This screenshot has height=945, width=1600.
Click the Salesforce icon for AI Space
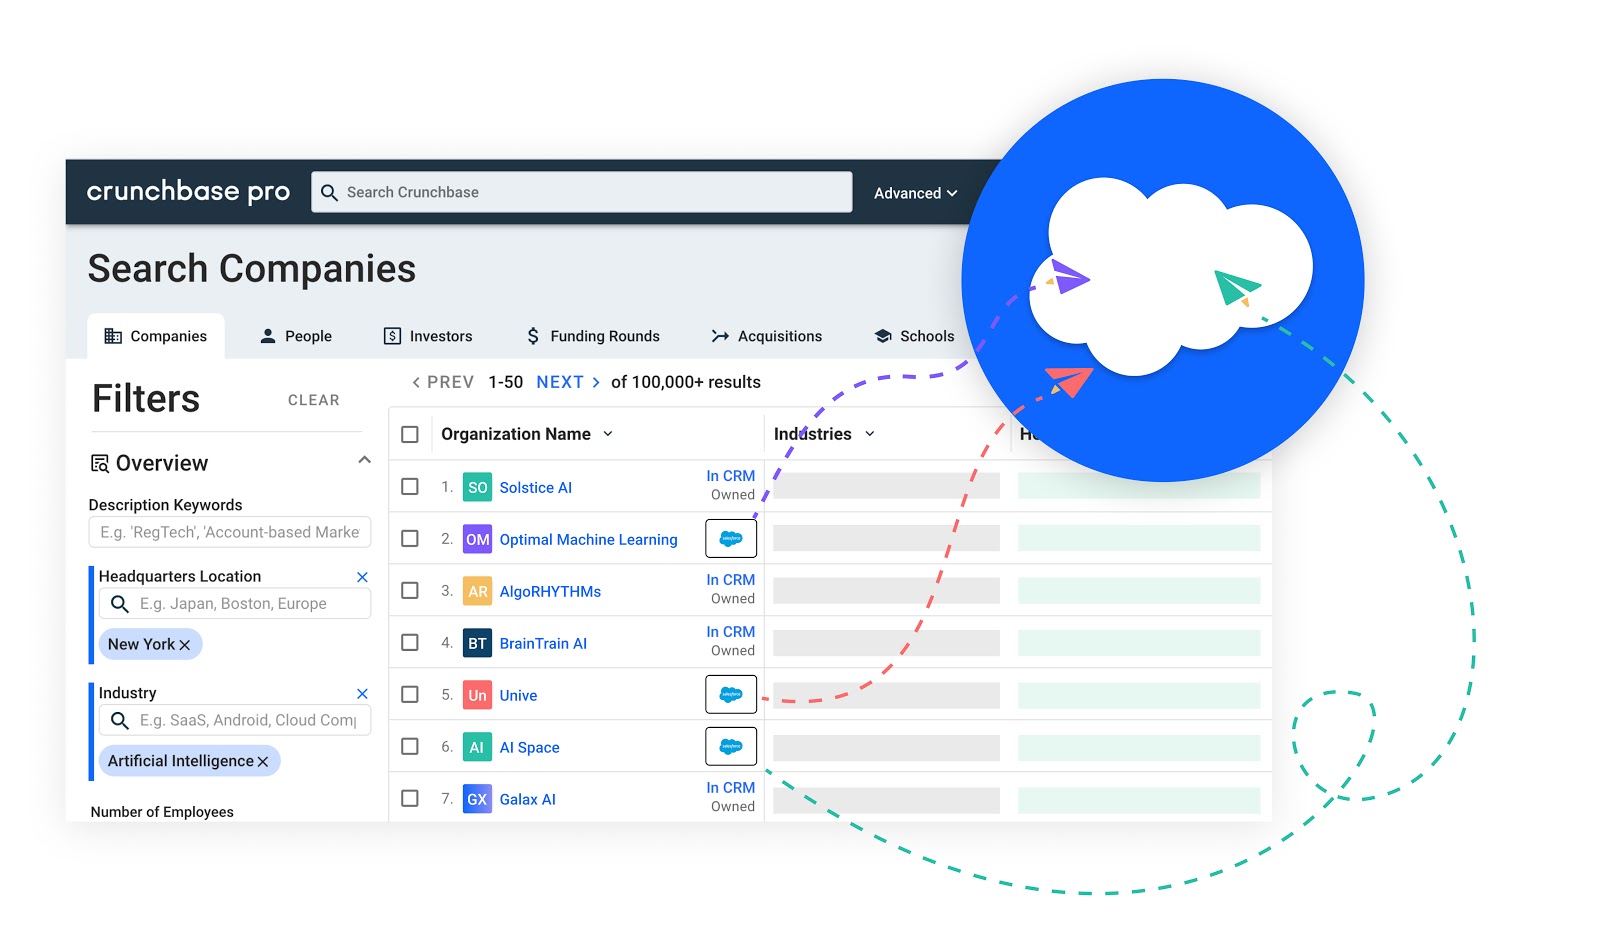pyautogui.click(x=731, y=746)
